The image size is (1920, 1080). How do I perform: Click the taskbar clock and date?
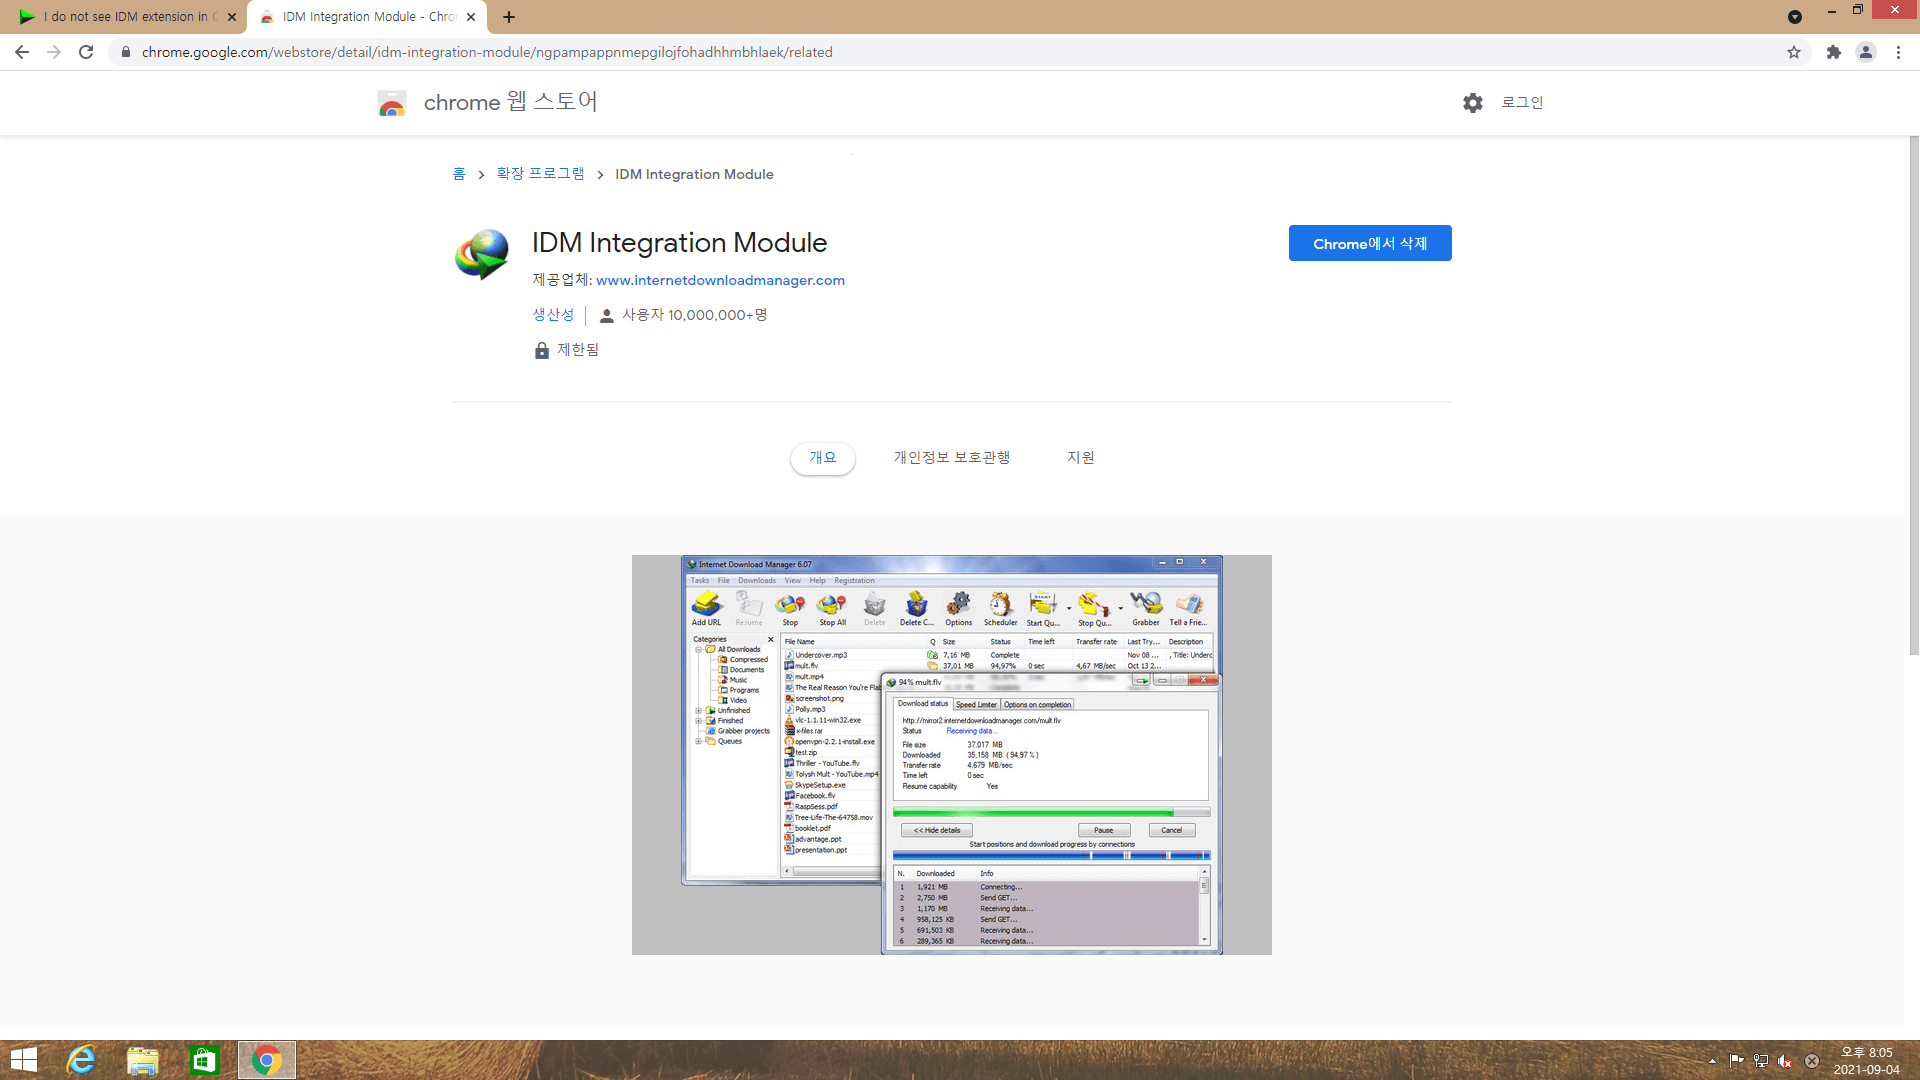tap(1866, 1061)
